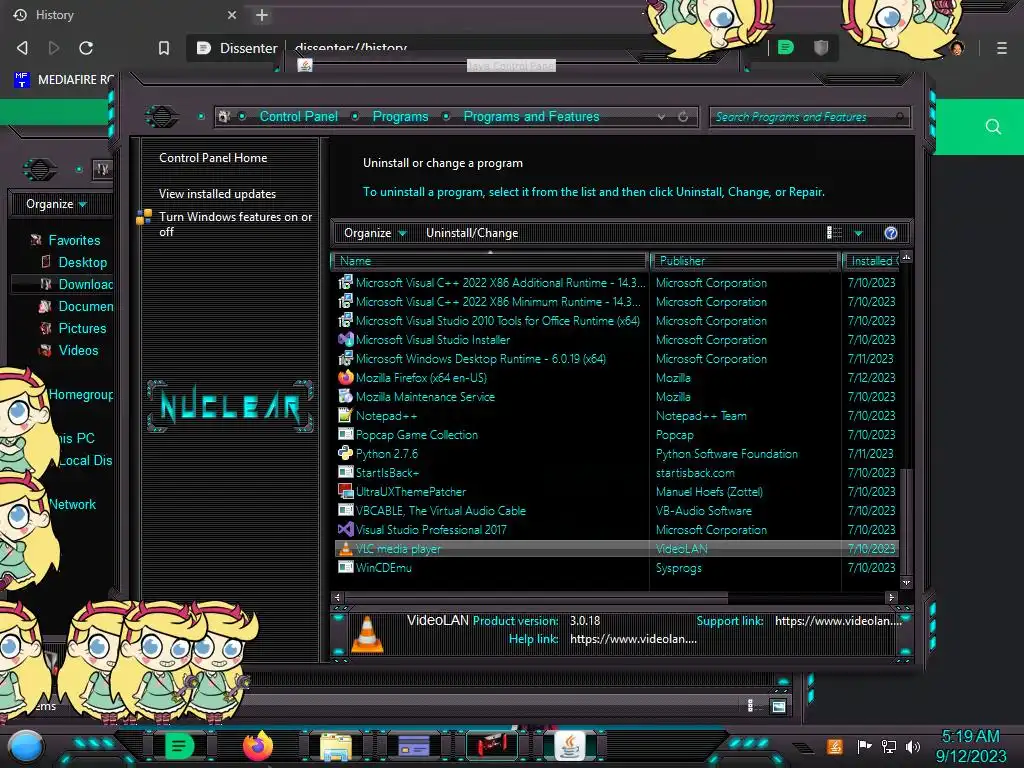The image size is (1024, 768).
Task: Click Programs breadcrumb
Action: [x=400, y=116]
